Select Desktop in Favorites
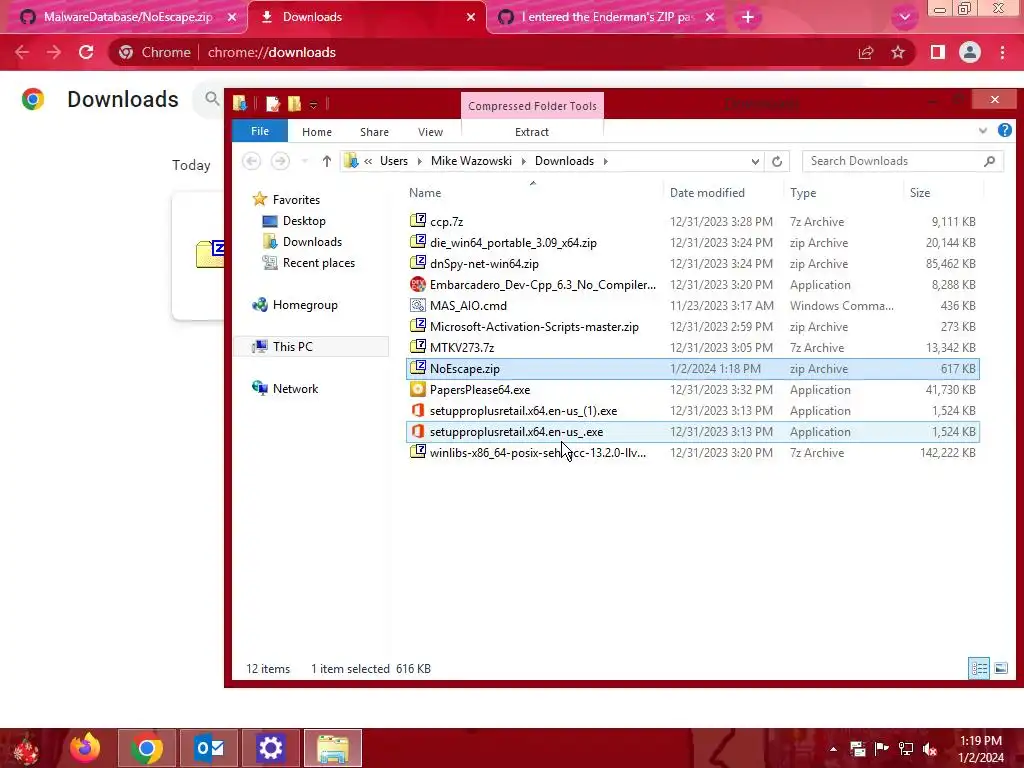The height and width of the screenshot is (768, 1024). [304, 221]
